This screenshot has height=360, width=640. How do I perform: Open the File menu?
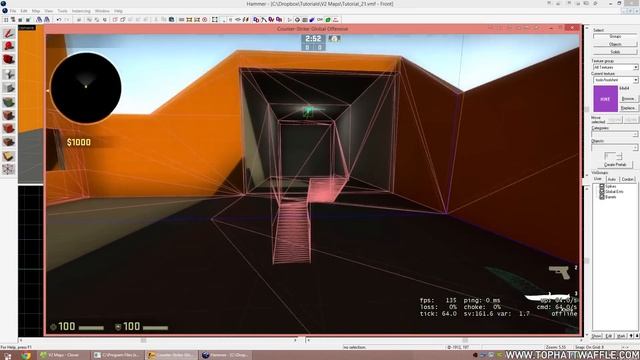tap(13, 11)
